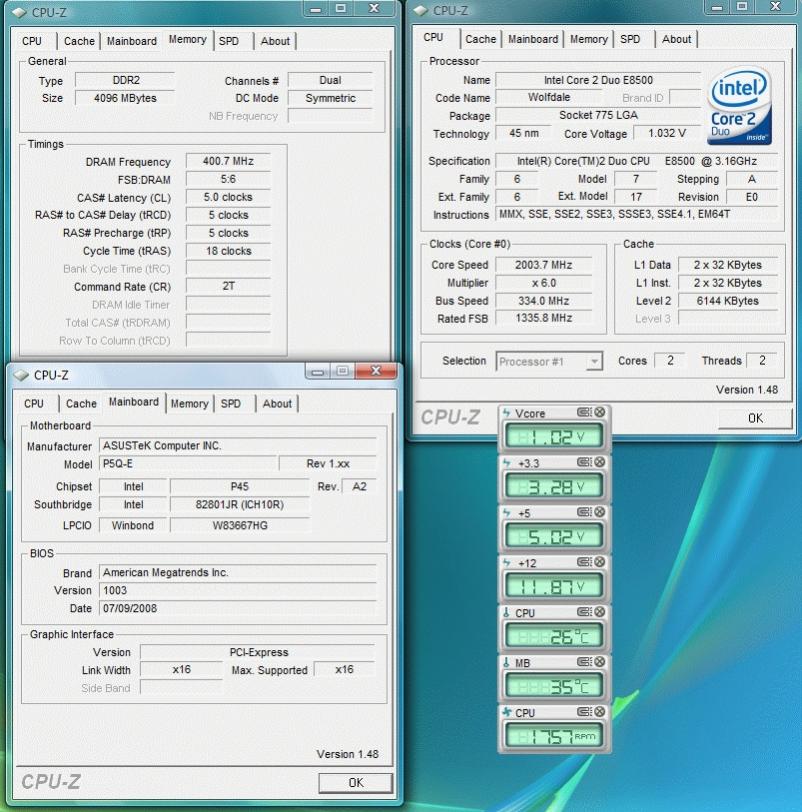Click the '07/09/2008' BIOS date field
Image resolution: width=802 pixels, height=812 pixels.
238,608
